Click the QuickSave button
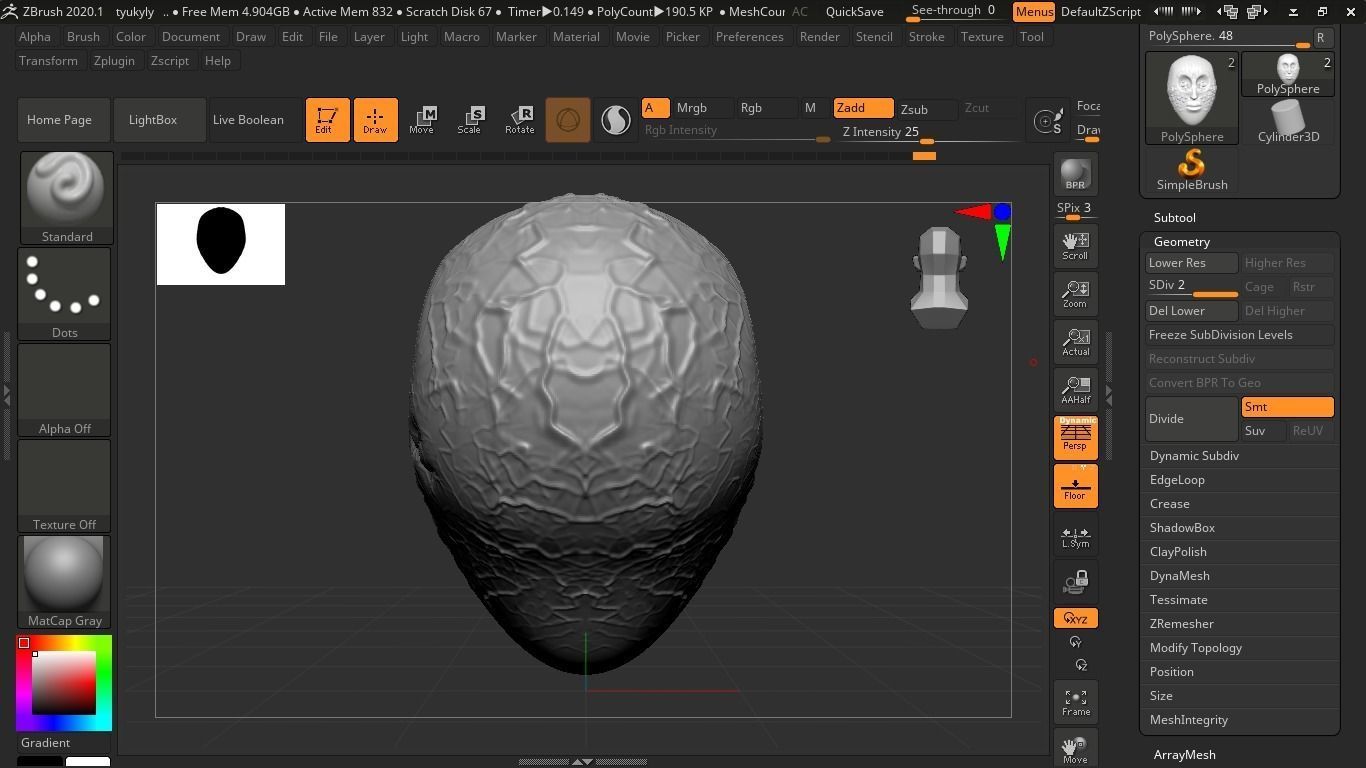1366x768 pixels. (854, 12)
